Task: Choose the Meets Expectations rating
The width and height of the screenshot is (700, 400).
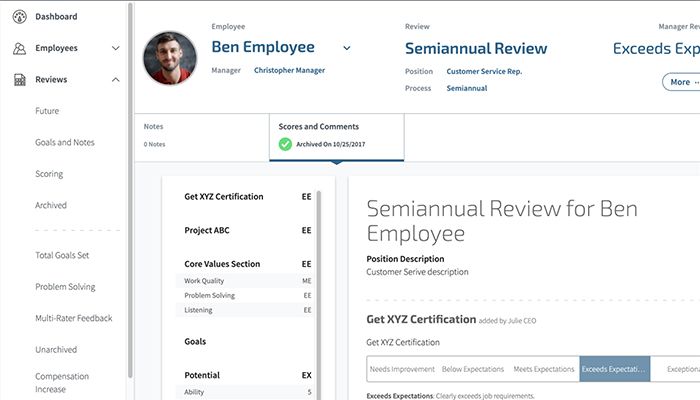Action: [x=544, y=369]
